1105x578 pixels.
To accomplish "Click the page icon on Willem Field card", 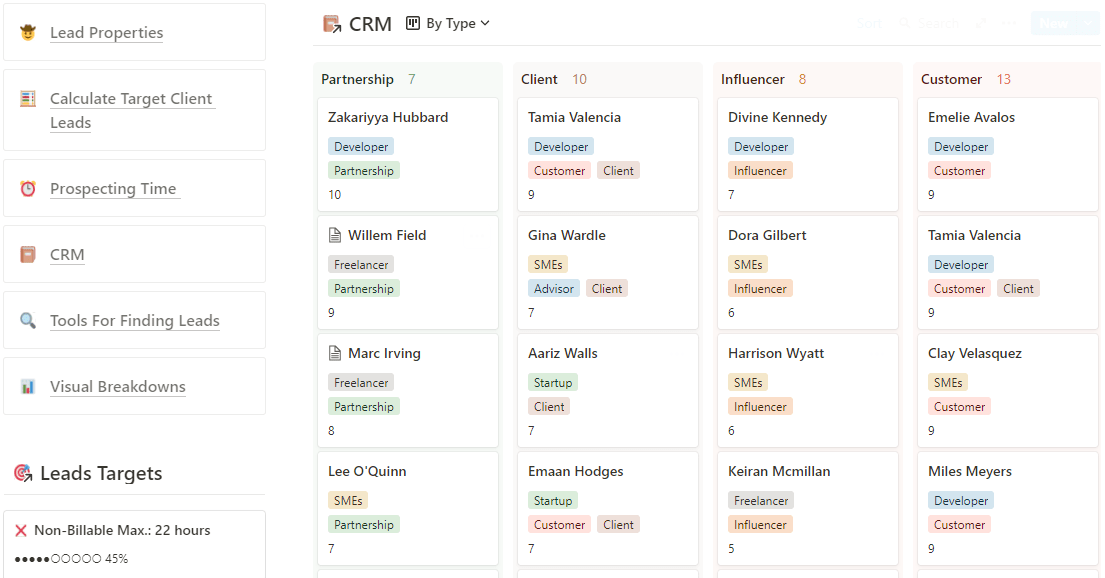I will (335, 235).
